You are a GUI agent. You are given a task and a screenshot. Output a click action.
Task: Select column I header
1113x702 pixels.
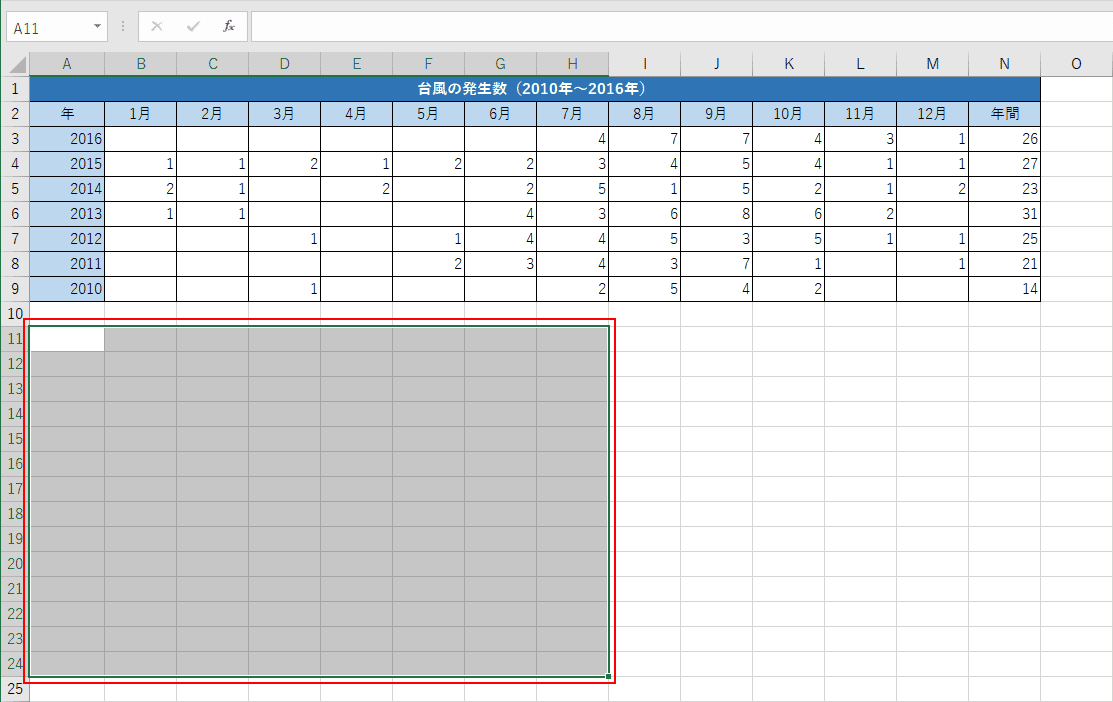[645, 64]
